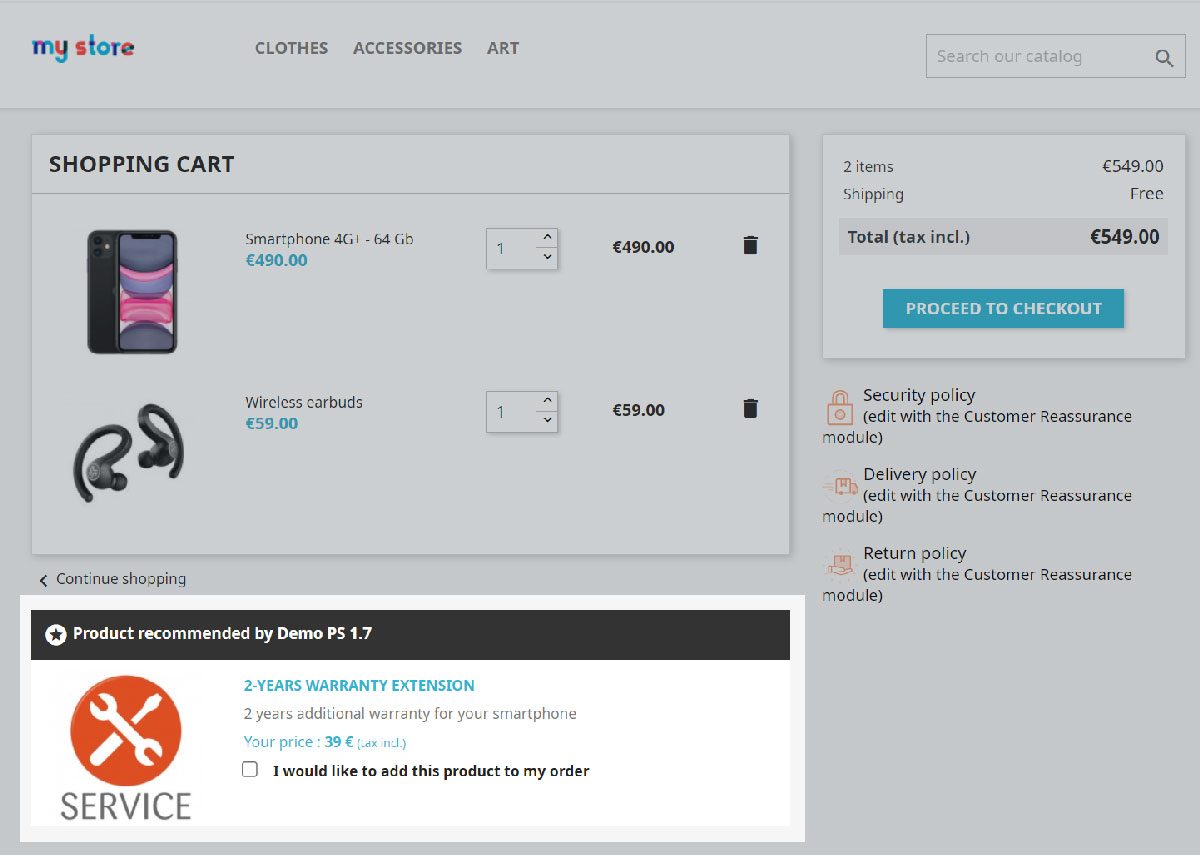Open the 2-Years Warranty Extension link
1200x855 pixels.
(x=359, y=686)
